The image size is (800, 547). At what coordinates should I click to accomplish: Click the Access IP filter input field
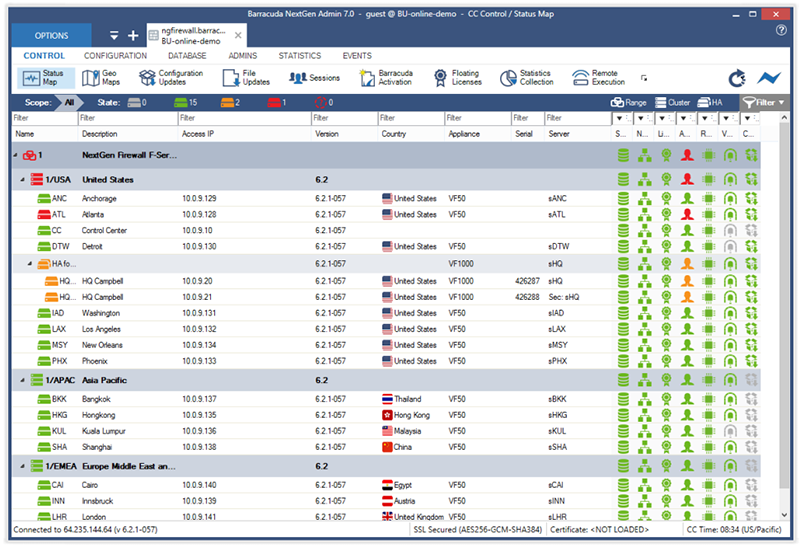coord(245,118)
